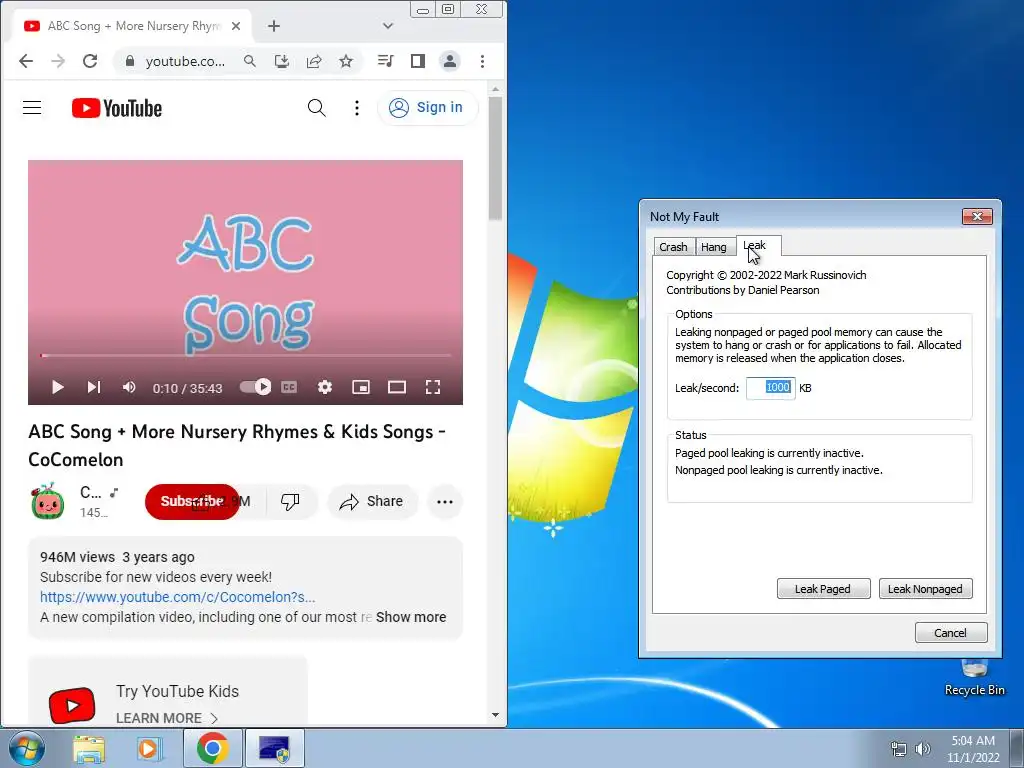Image resolution: width=1024 pixels, height=768 pixels.
Task: Toggle Chrome side panel icon
Action: [x=418, y=61]
